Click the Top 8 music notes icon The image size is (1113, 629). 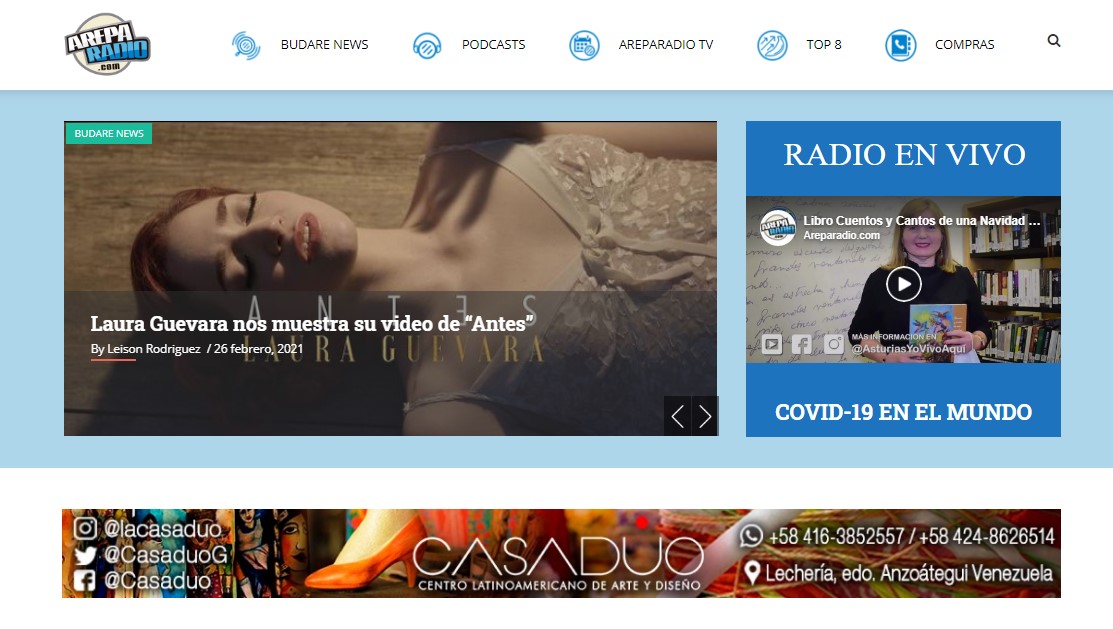click(772, 45)
